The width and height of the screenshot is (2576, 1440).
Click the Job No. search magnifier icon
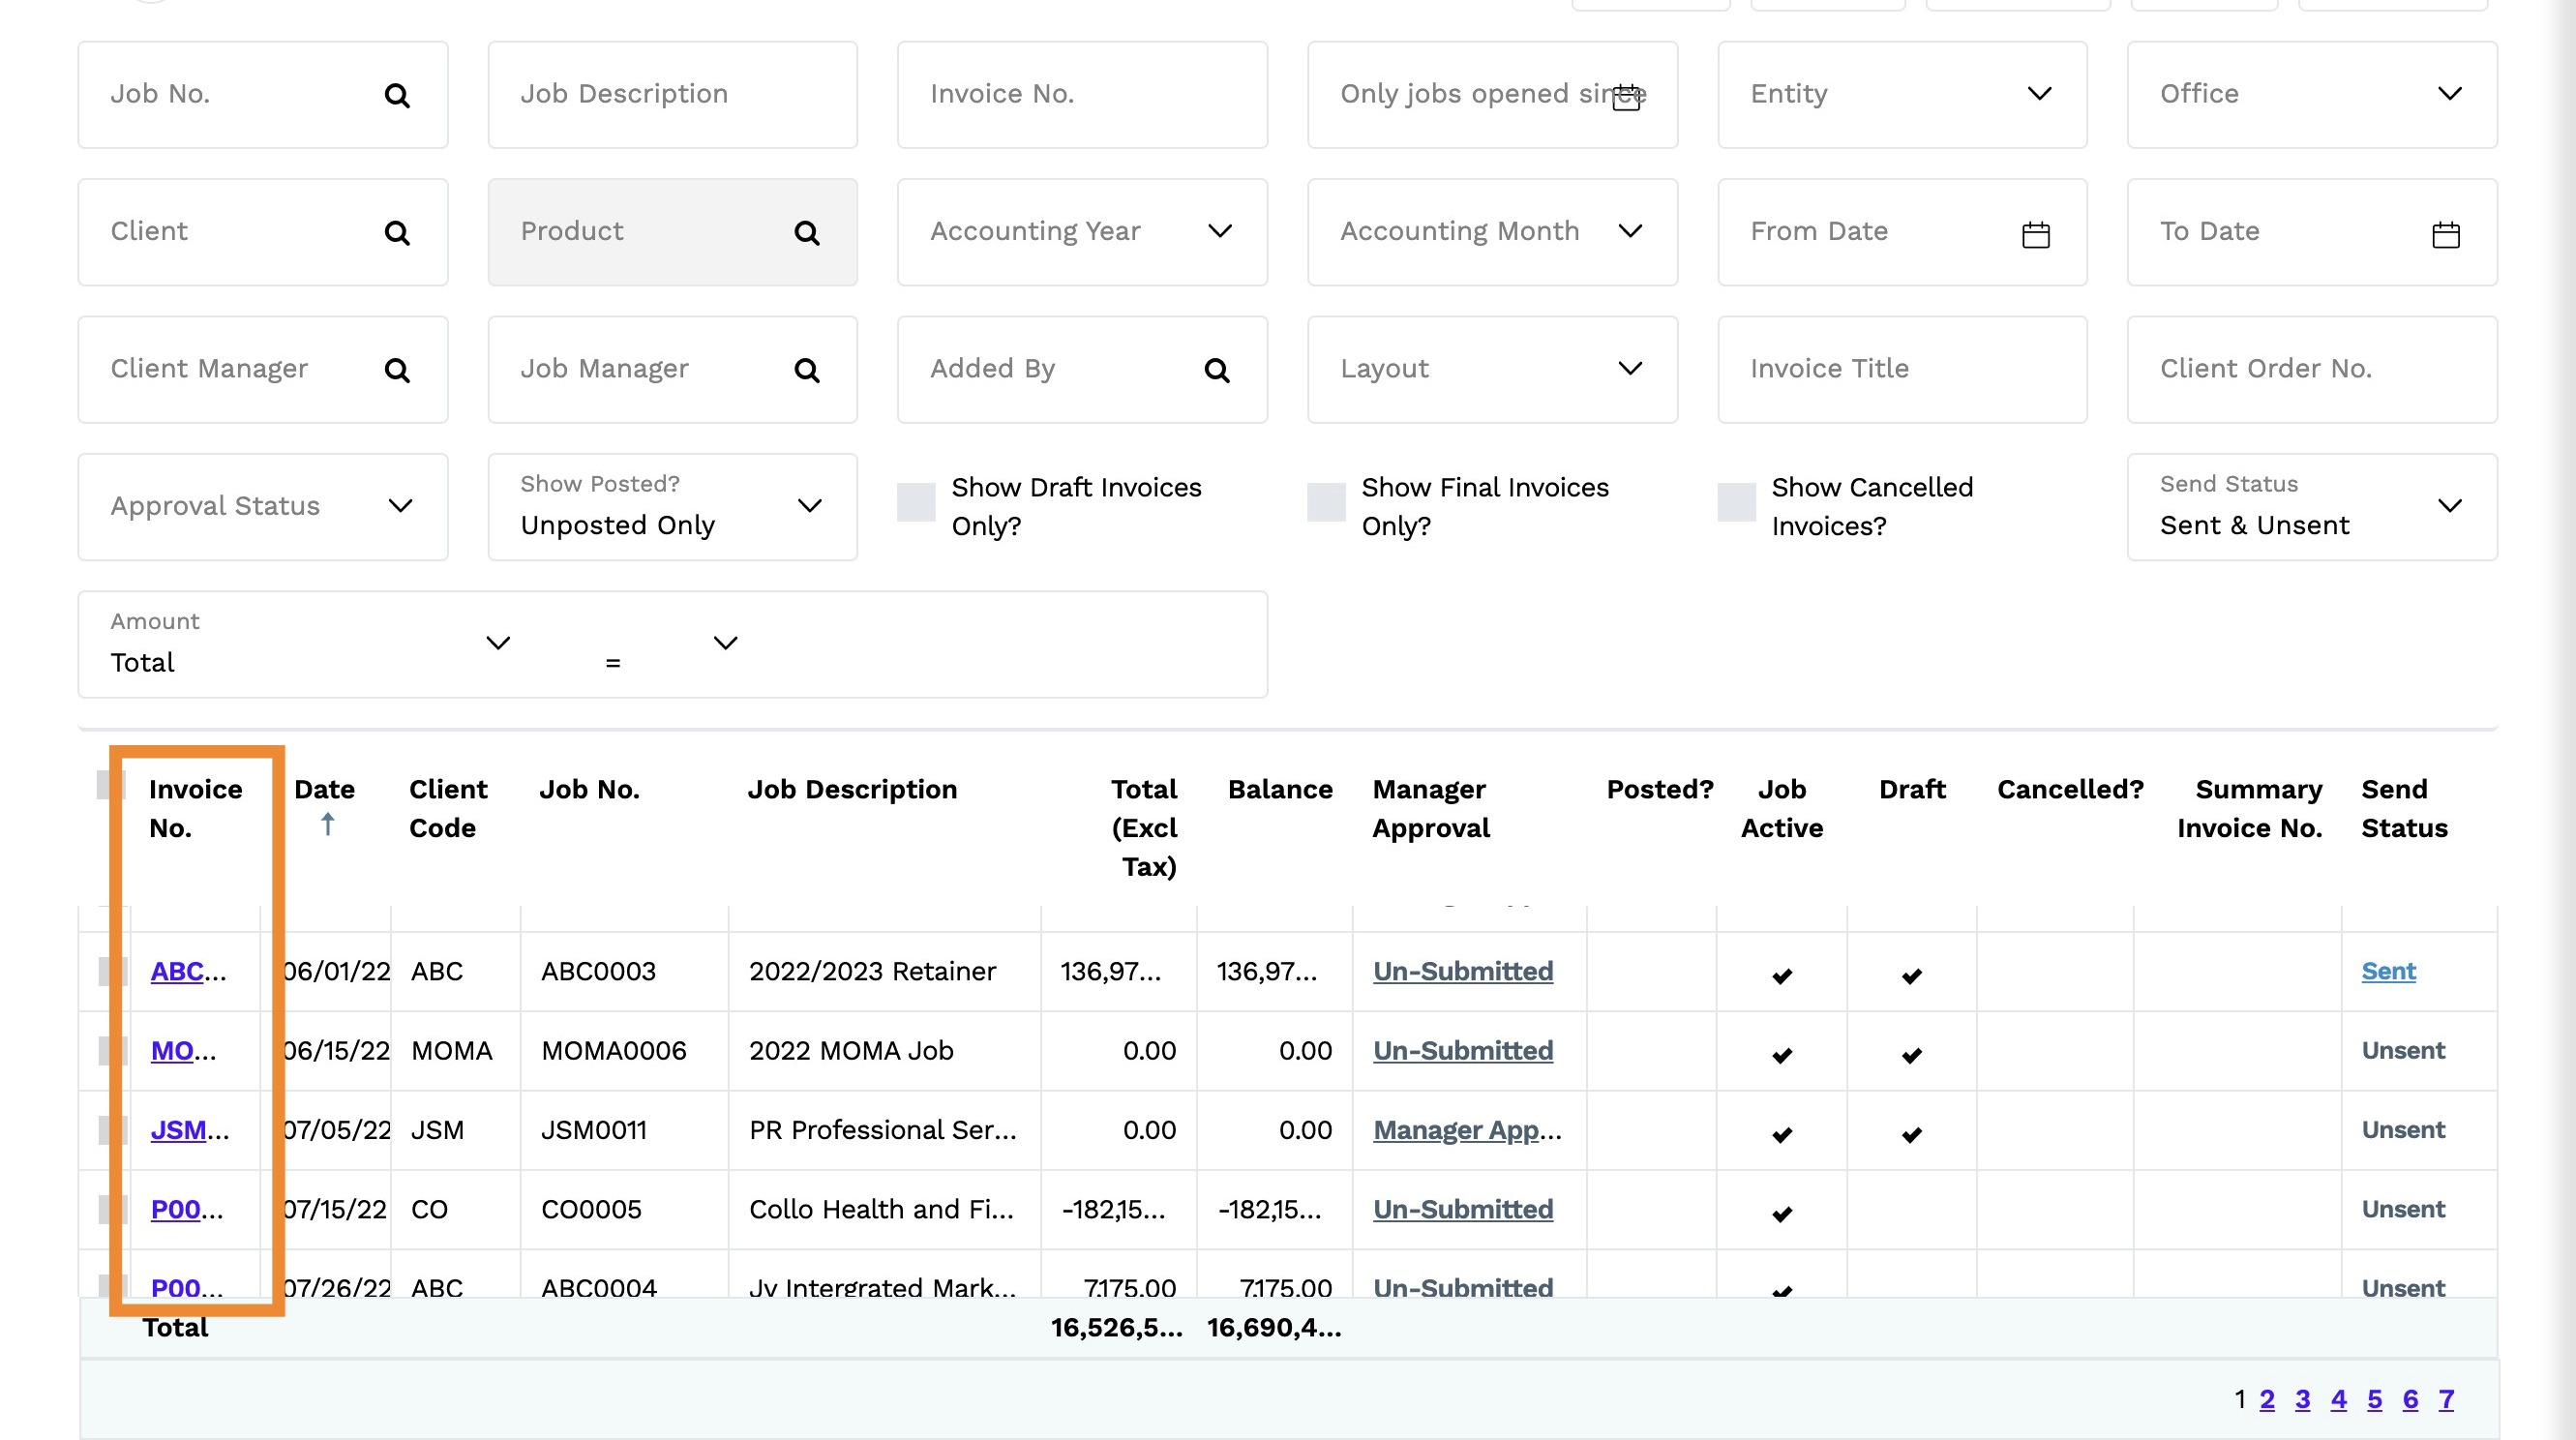coord(397,96)
